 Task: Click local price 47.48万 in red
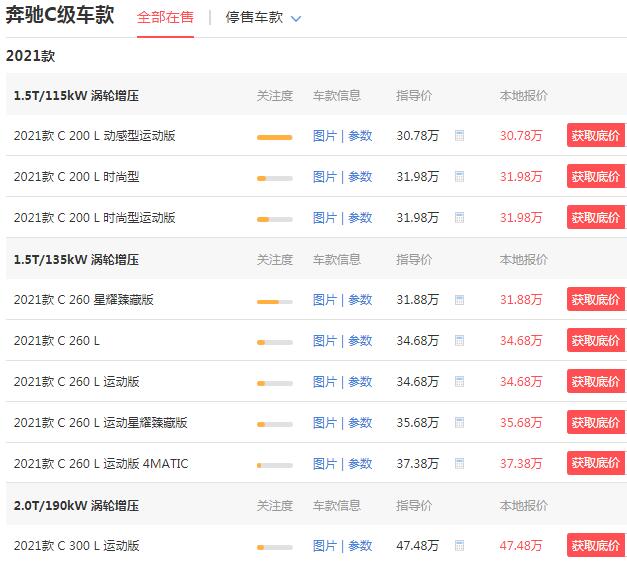pyautogui.click(x=521, y=546)
